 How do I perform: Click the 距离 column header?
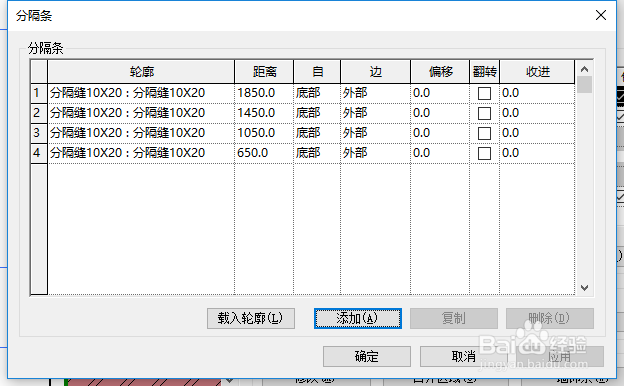tap(264, 72)
